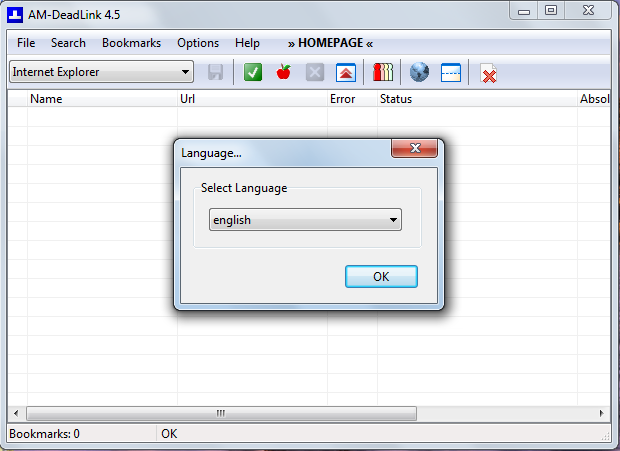Click the scrollbar left arrow
The width and height of the screenshot is (620, 451).
pyautogui.click(x=16, y=413)
